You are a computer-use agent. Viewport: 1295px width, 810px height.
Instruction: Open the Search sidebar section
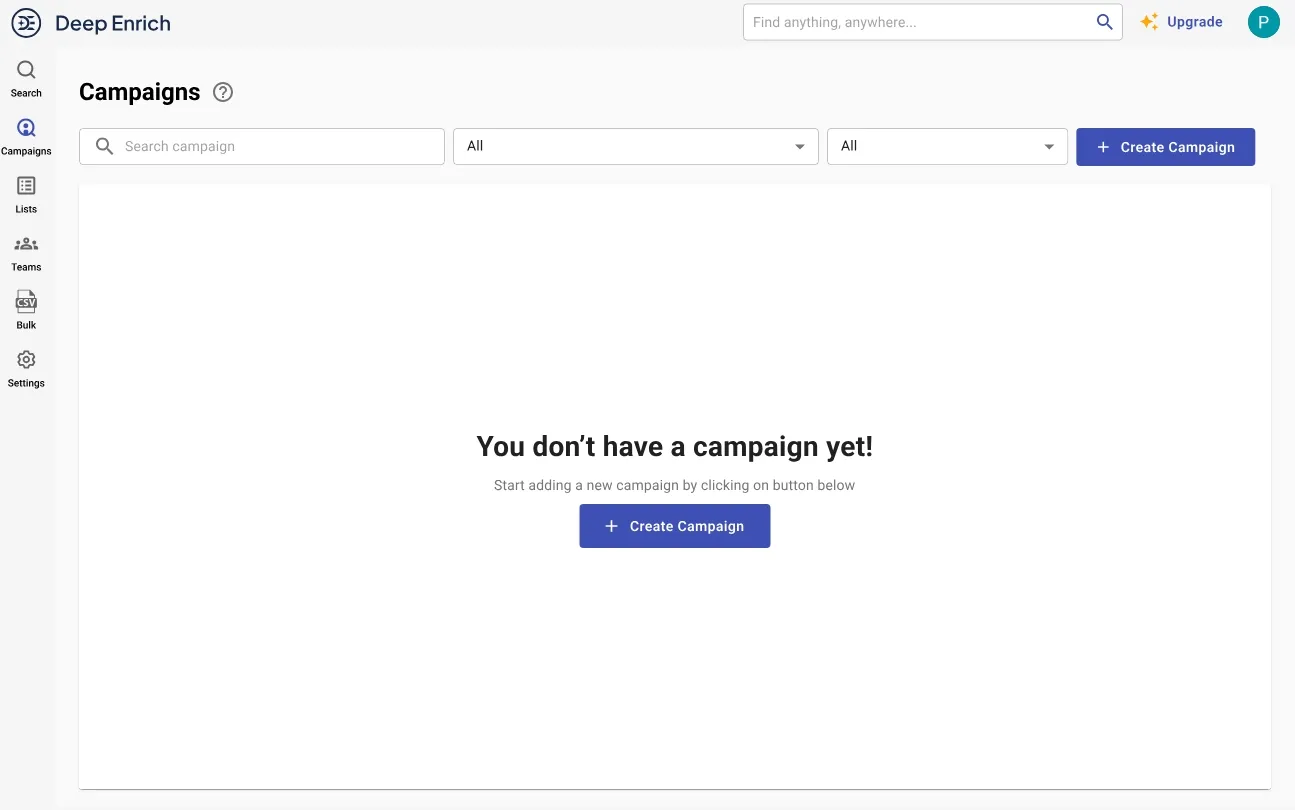26,78
